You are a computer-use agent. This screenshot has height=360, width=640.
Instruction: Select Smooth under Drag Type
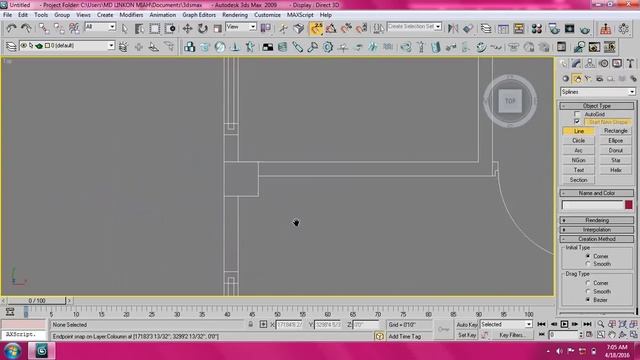coord(588,291)
